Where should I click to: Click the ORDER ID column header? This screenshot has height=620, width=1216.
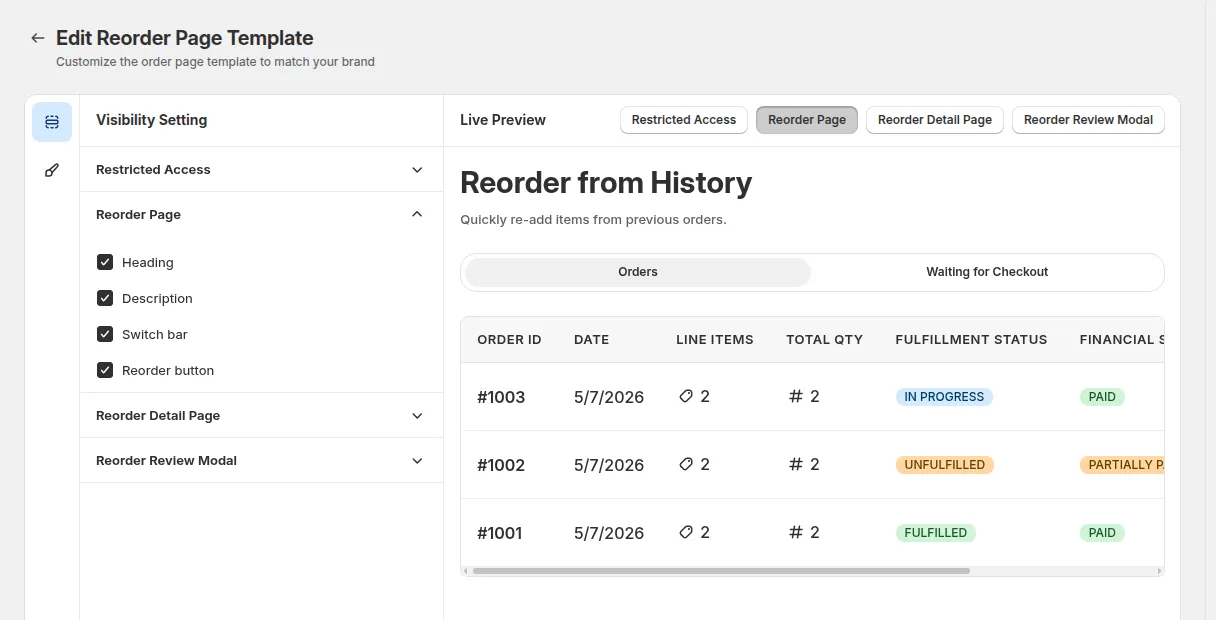[x=509, y=340]
